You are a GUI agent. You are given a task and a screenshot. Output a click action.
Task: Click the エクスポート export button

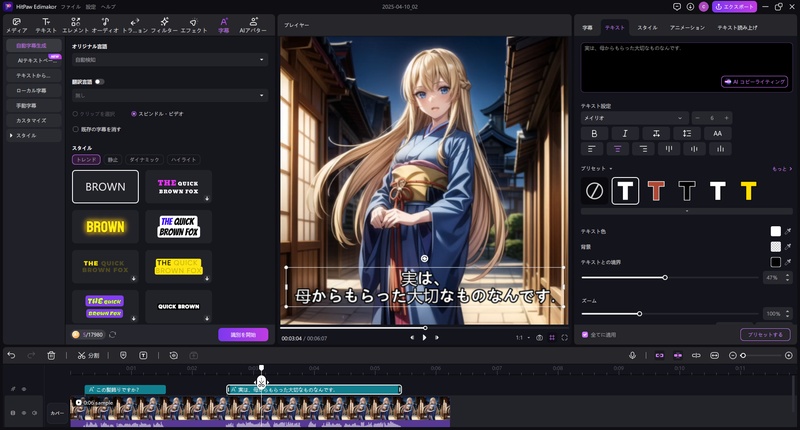(x=734, y=7)
